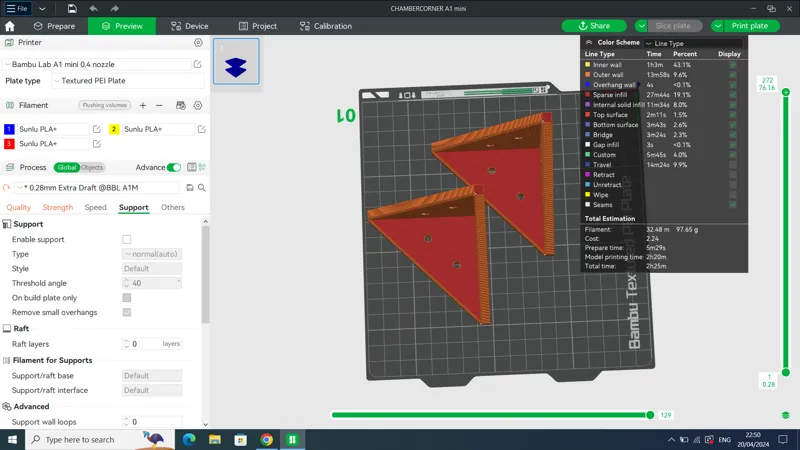Click the Print plate button
This screenshot has width=800, height=450.
(x=750, y=26)
